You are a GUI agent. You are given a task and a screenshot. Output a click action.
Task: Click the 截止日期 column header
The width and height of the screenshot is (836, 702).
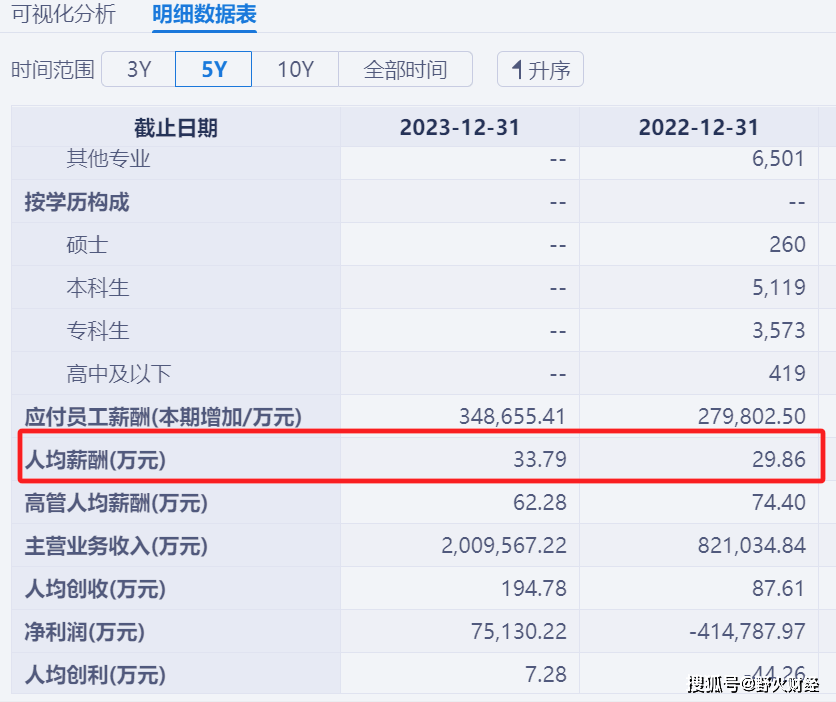tap(176, 127)
